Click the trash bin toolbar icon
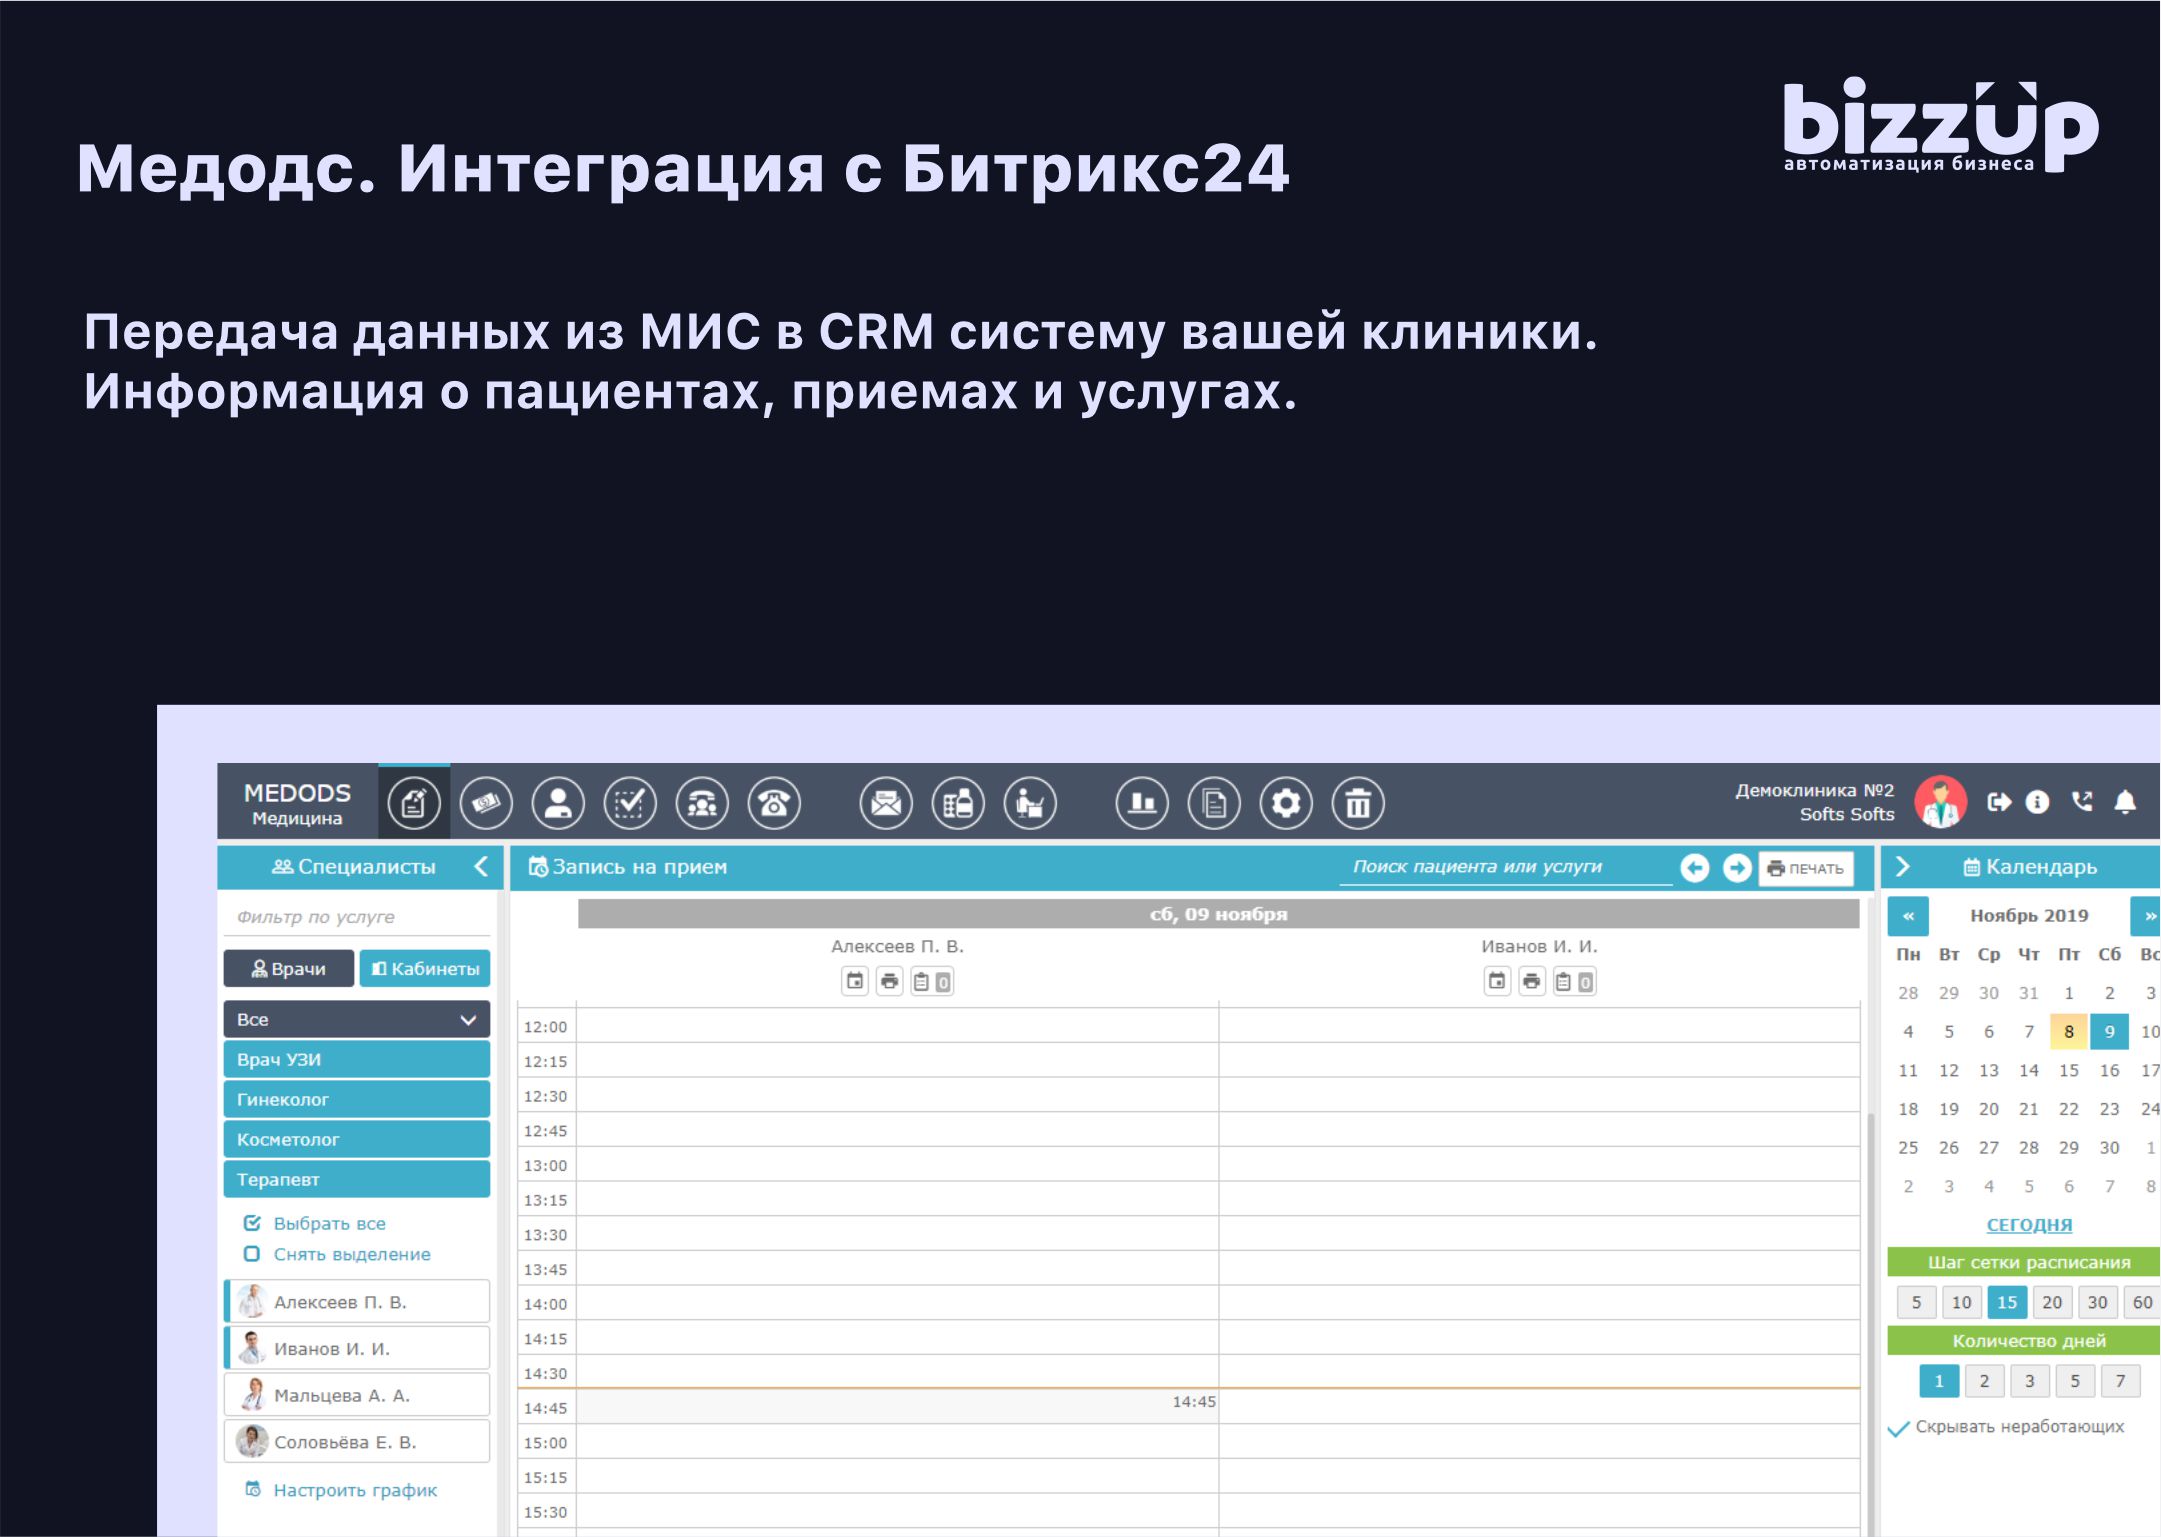Screen dimensions: 2161x1537 [1358, 803]
